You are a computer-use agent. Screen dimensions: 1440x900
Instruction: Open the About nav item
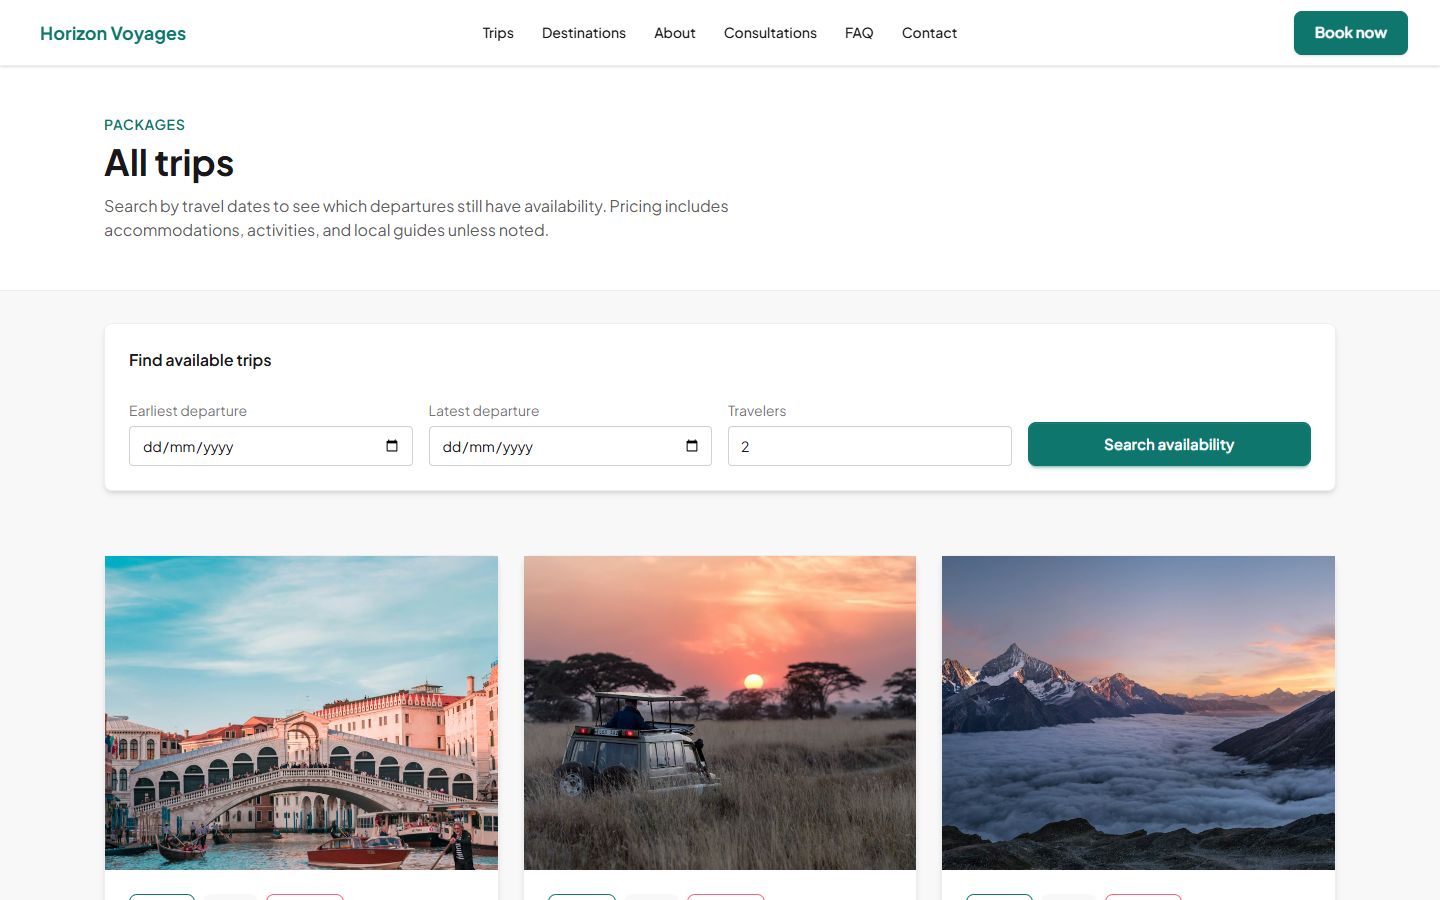click(x=675, y=33)
